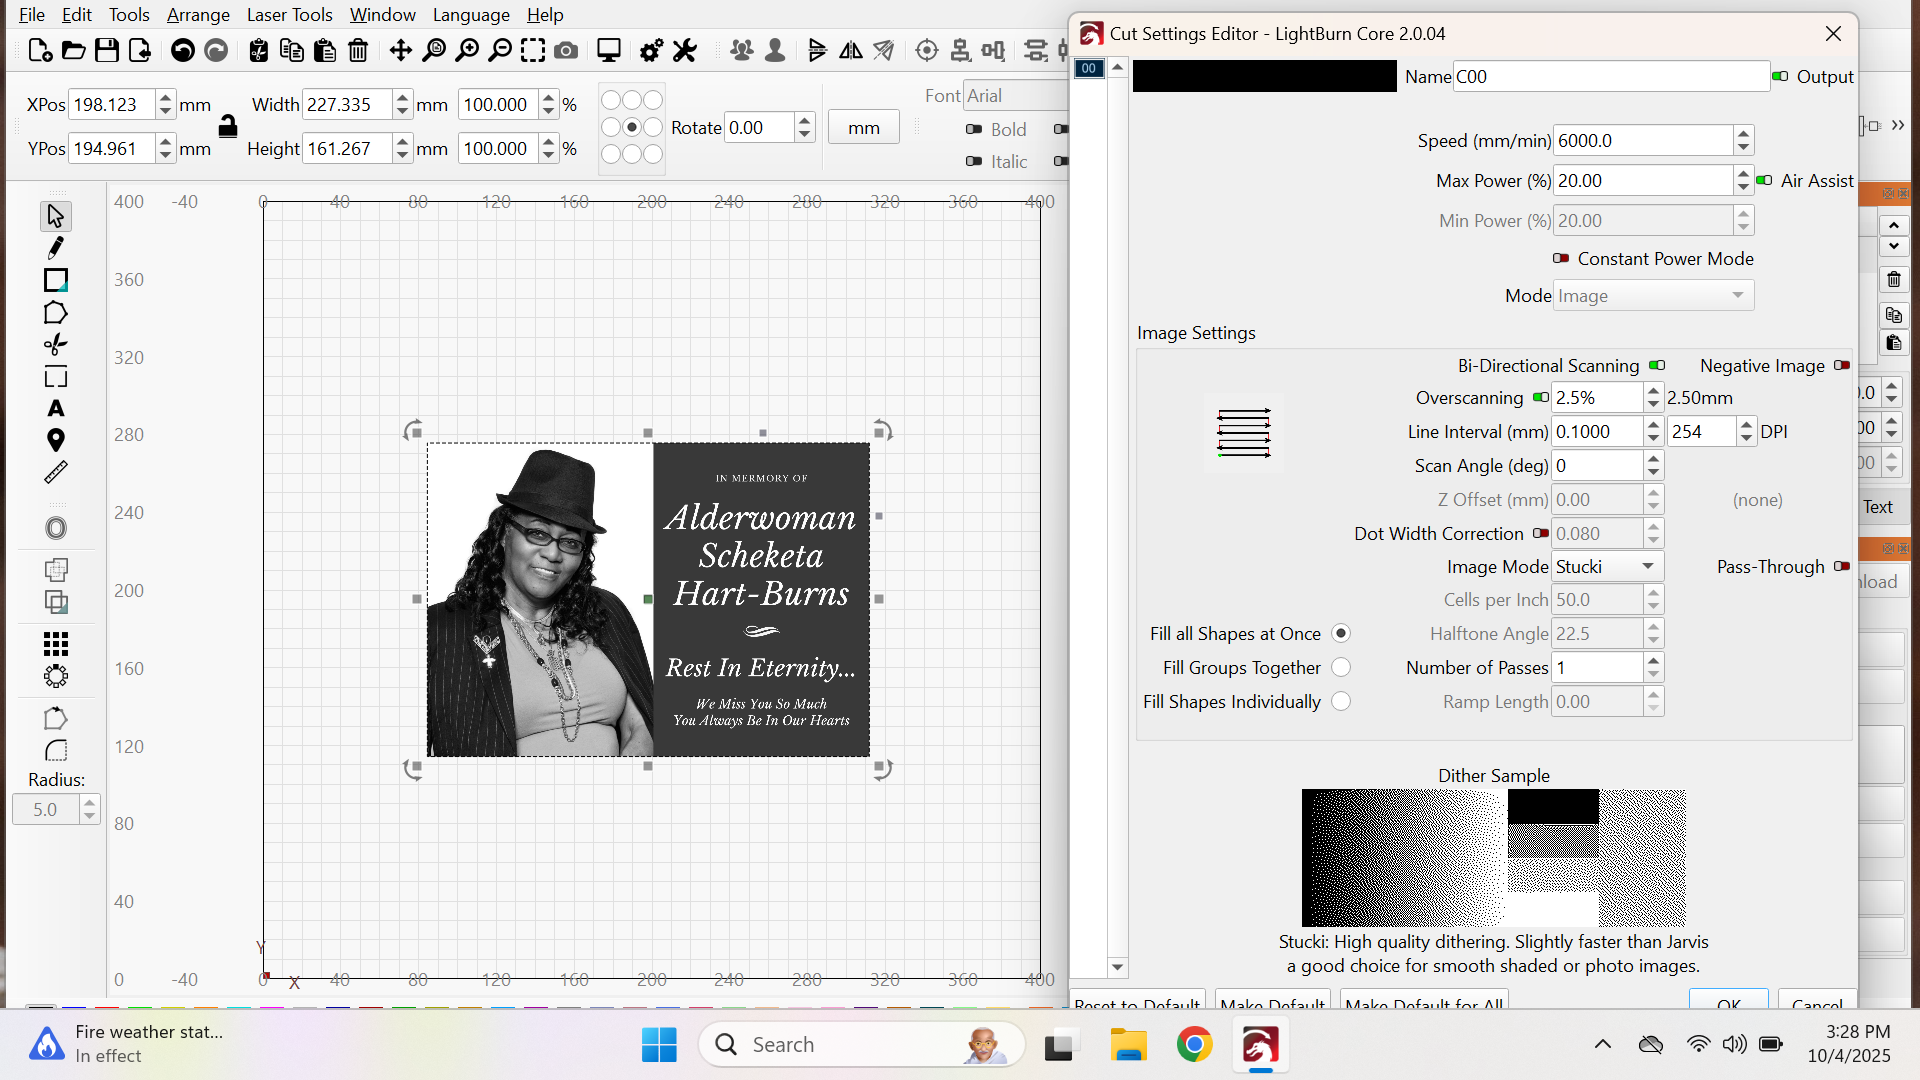The height and width of the screenshot is (1080, 1920).
Task: Toggle Negative Image switch
Action: point(1841,366)
